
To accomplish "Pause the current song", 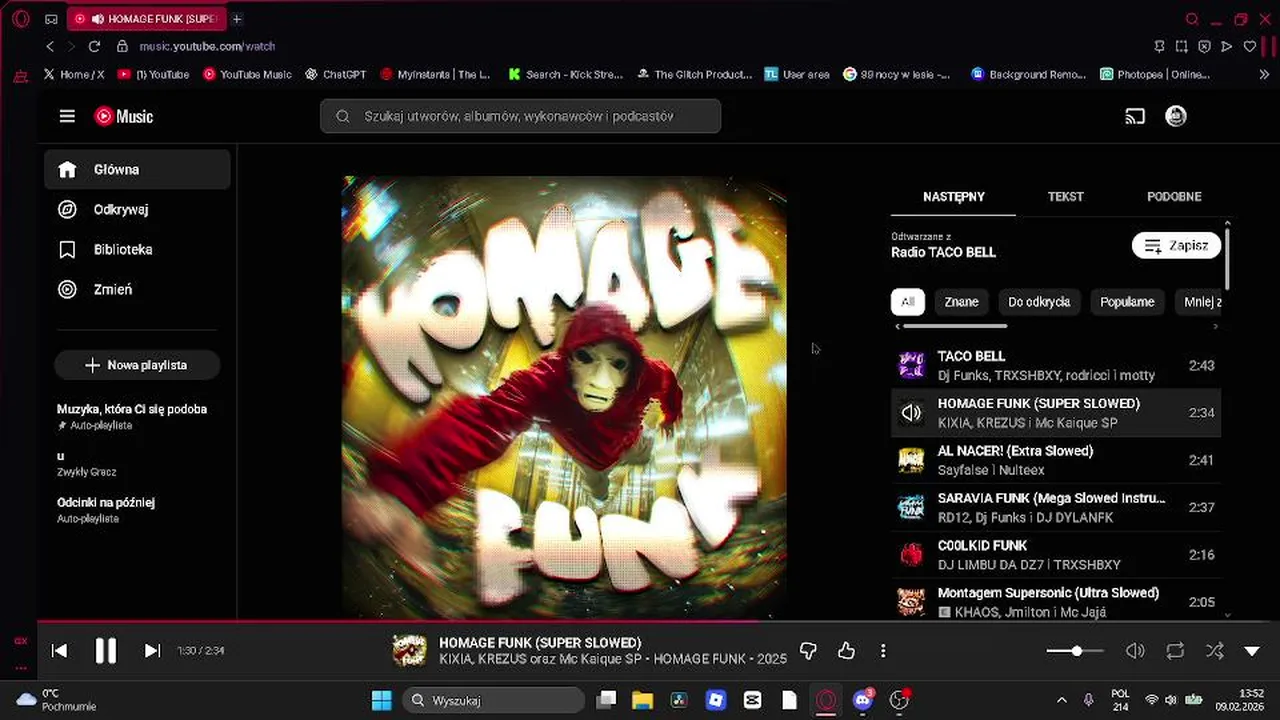I will pyautogui.click(x=105, y=651).
